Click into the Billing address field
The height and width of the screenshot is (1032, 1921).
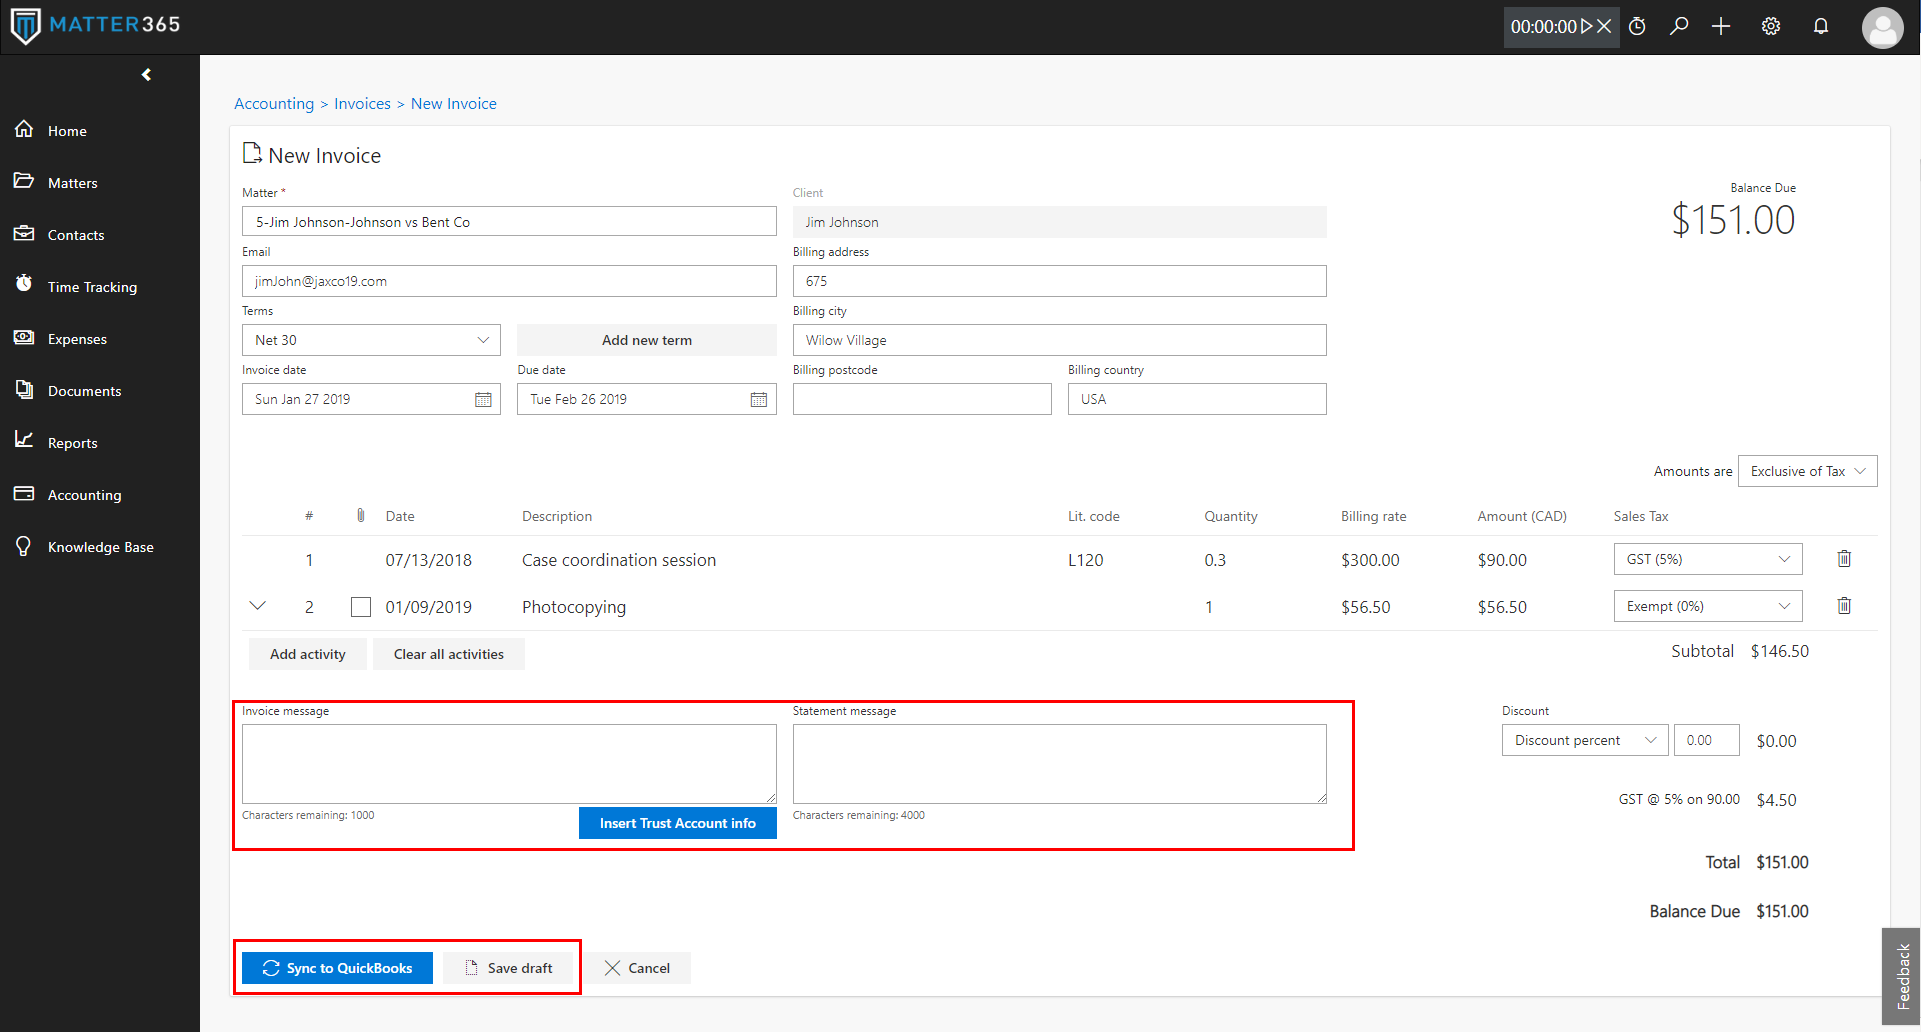tap(1060, 281)
